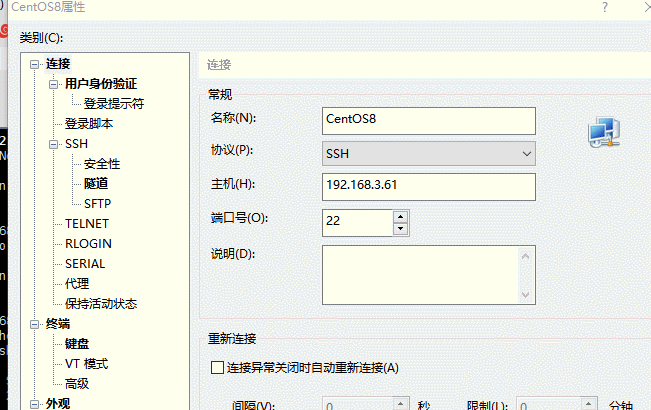Screen dimensions: 651x410
Task: Select 连接 category in tree
Action: [58, 64]
